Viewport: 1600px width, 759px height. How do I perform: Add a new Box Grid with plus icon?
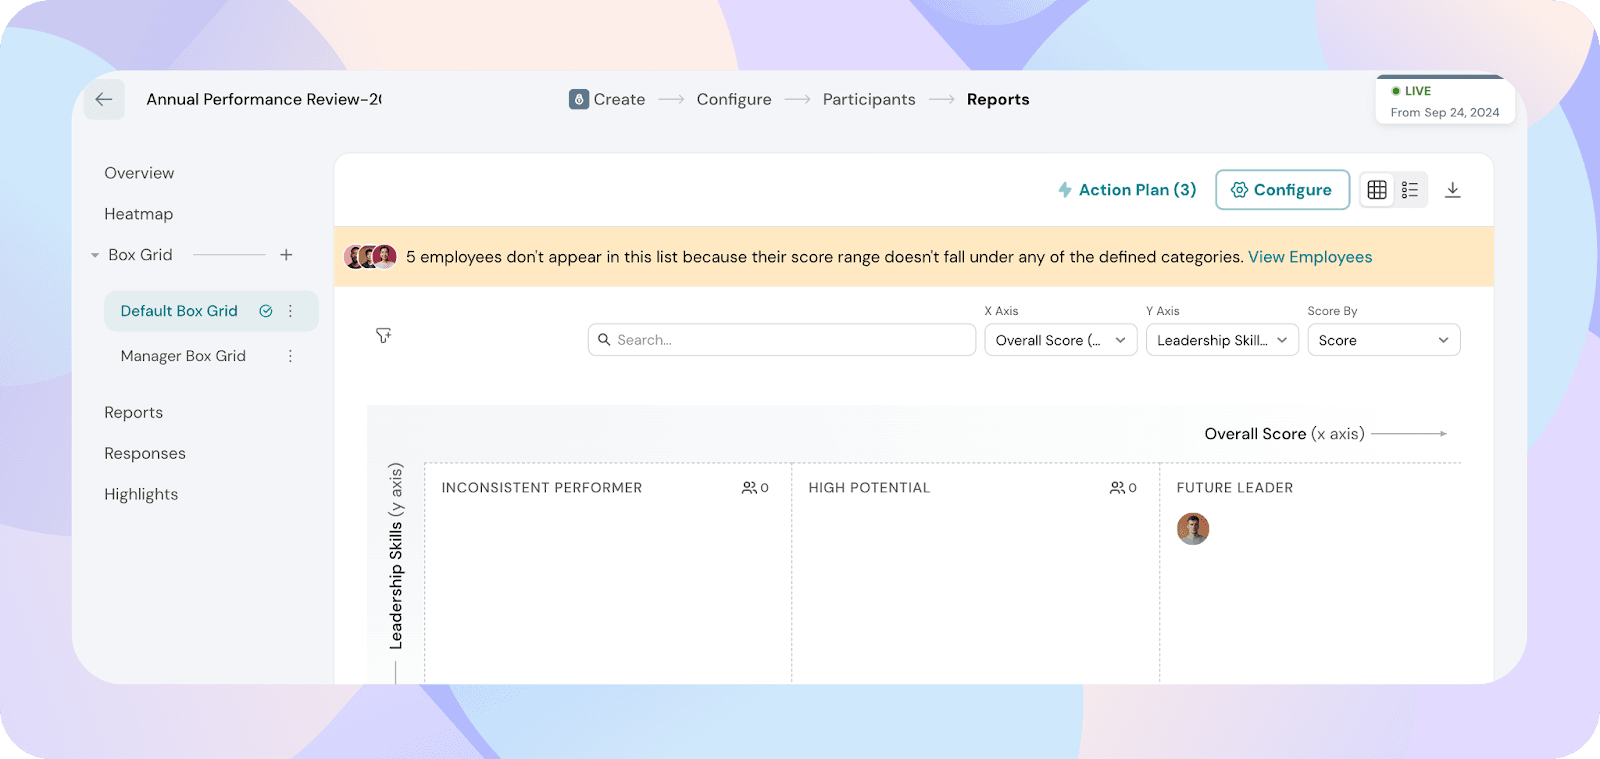[286, 255]
